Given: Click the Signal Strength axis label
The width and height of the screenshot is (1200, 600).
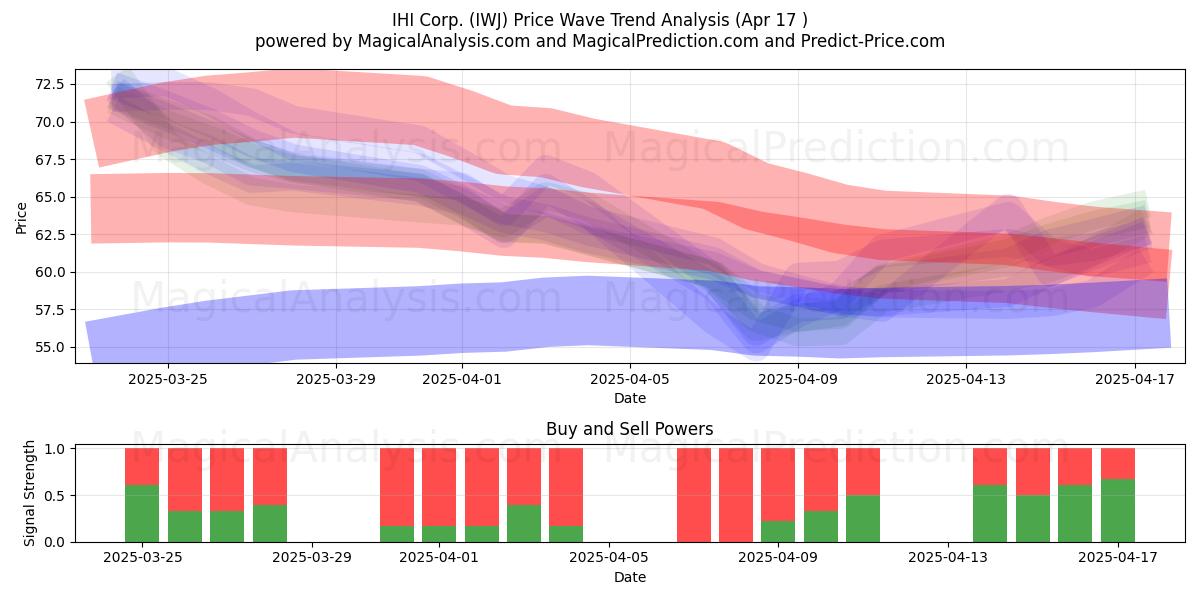Looking at the screenshot, I should click(30, 493).
